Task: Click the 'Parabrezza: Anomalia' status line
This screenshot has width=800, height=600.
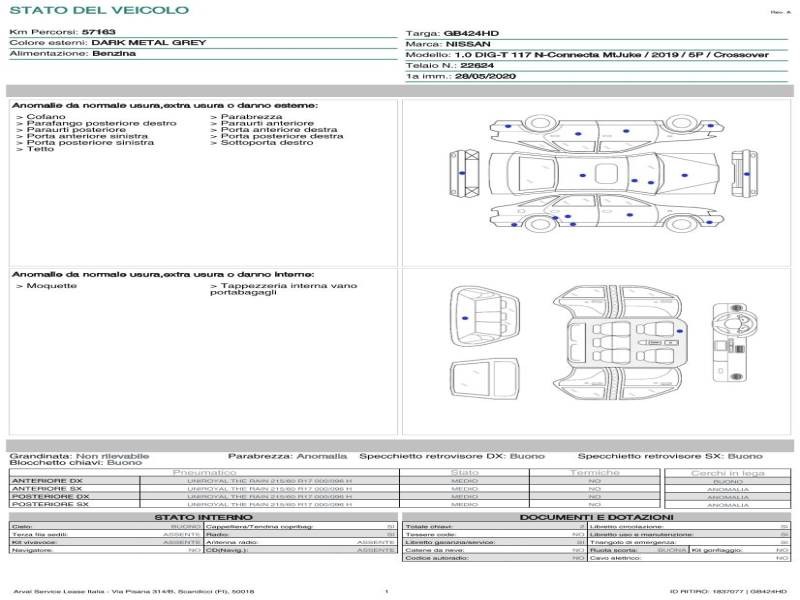Action: (287, 456)
